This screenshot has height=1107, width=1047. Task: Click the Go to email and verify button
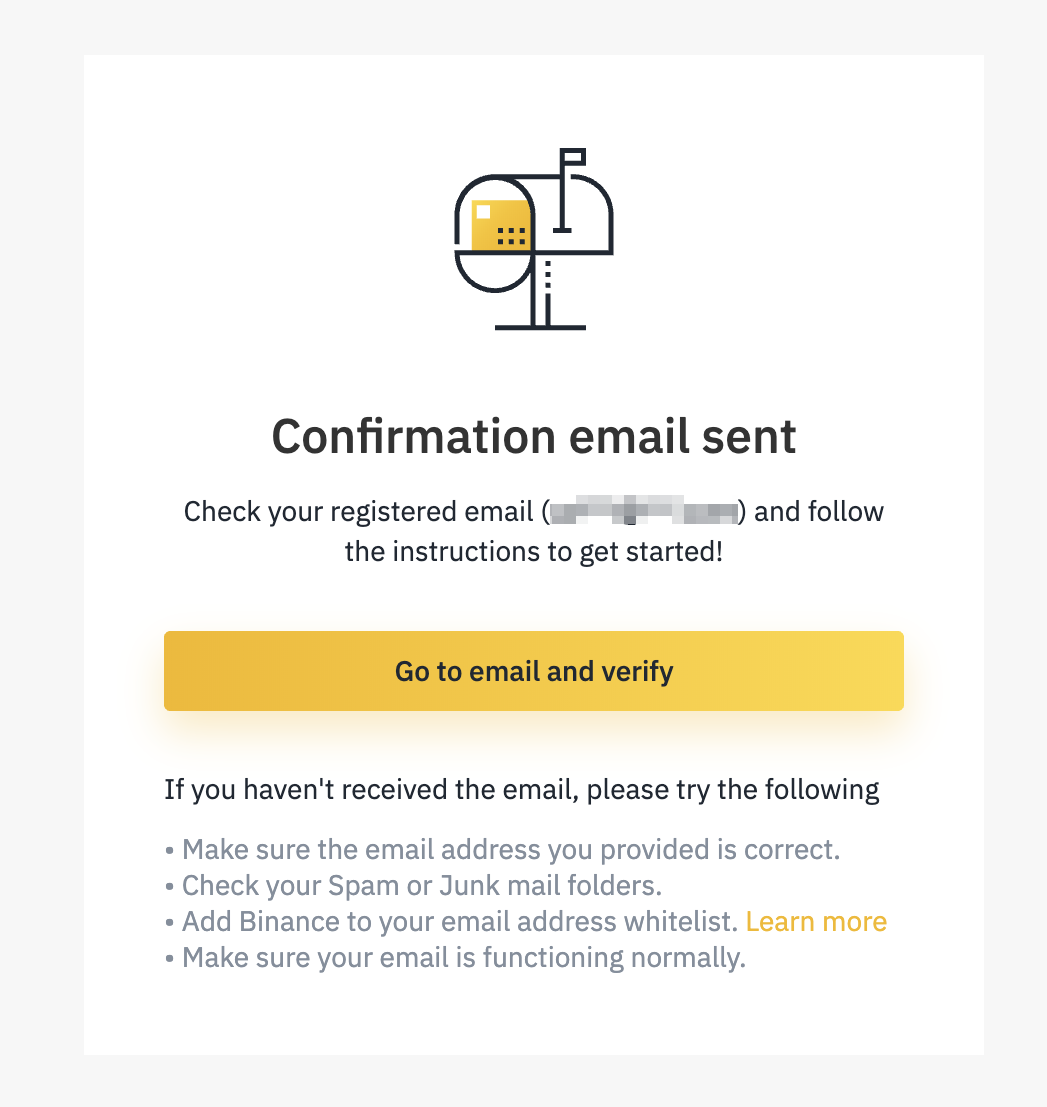point(534,671)
